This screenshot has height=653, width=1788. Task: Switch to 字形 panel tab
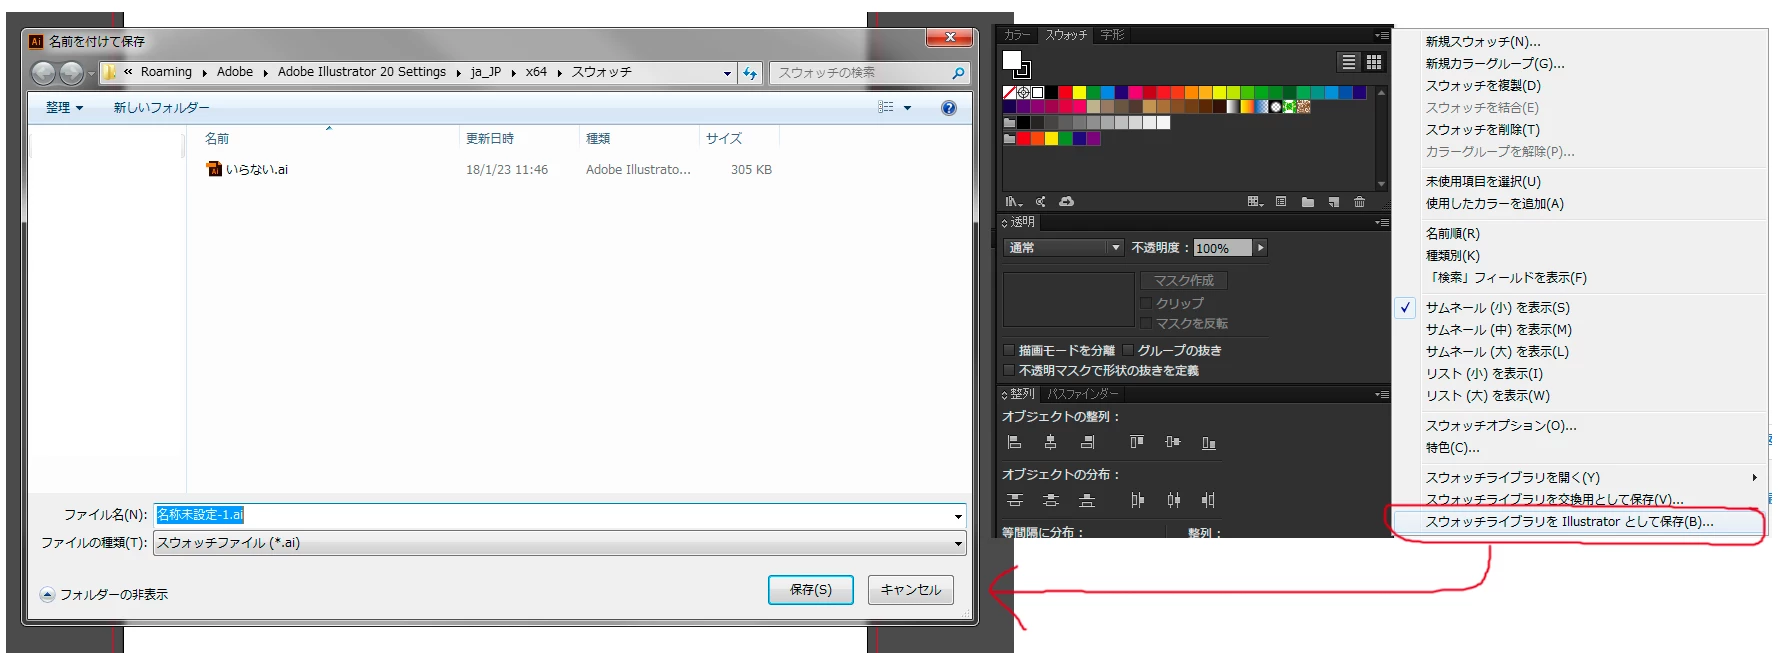pos(1112,35)
